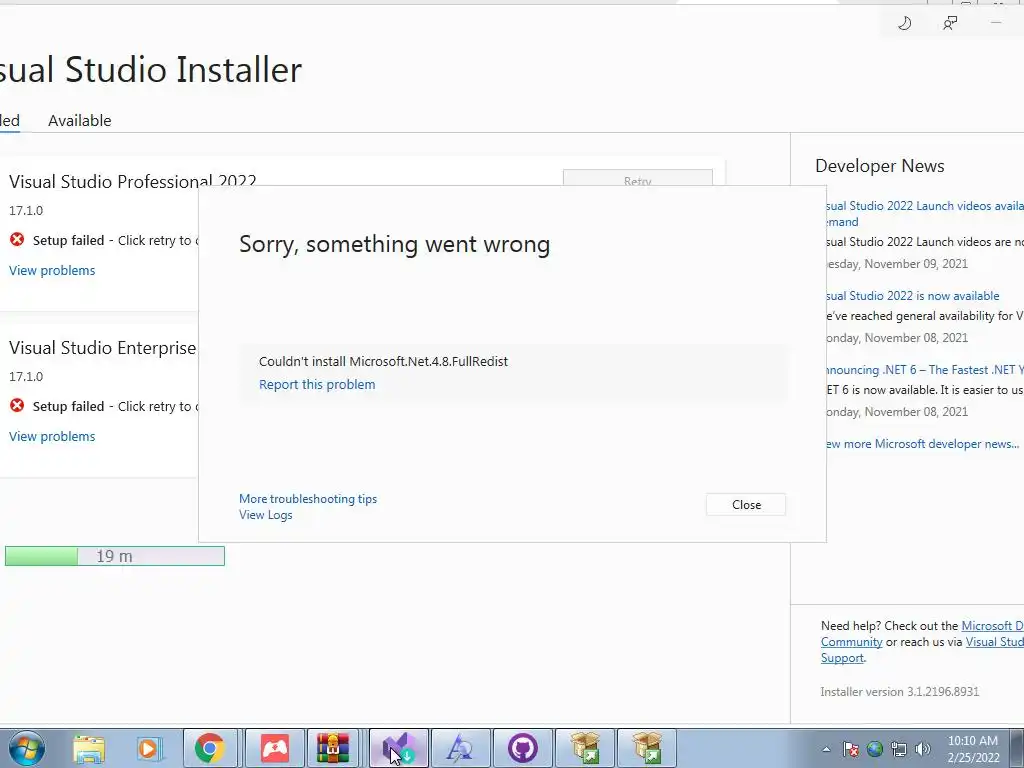Viewport: 1024px width, 768px height.
Task: Click the Visual Studio Professional 2022 product title
Action: 133,181
